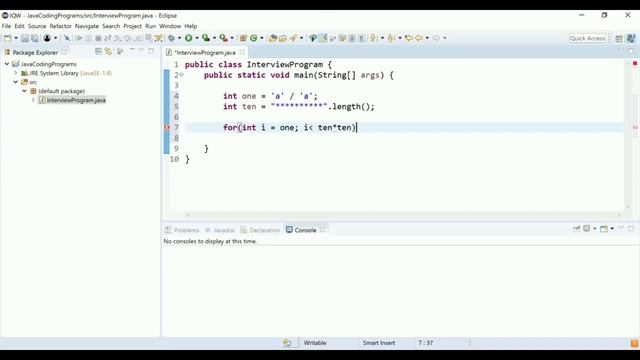The width and height of the screenshot is (640, 360).
Task: Open the Open Console dropdown arrow
Action: (612, 229)
